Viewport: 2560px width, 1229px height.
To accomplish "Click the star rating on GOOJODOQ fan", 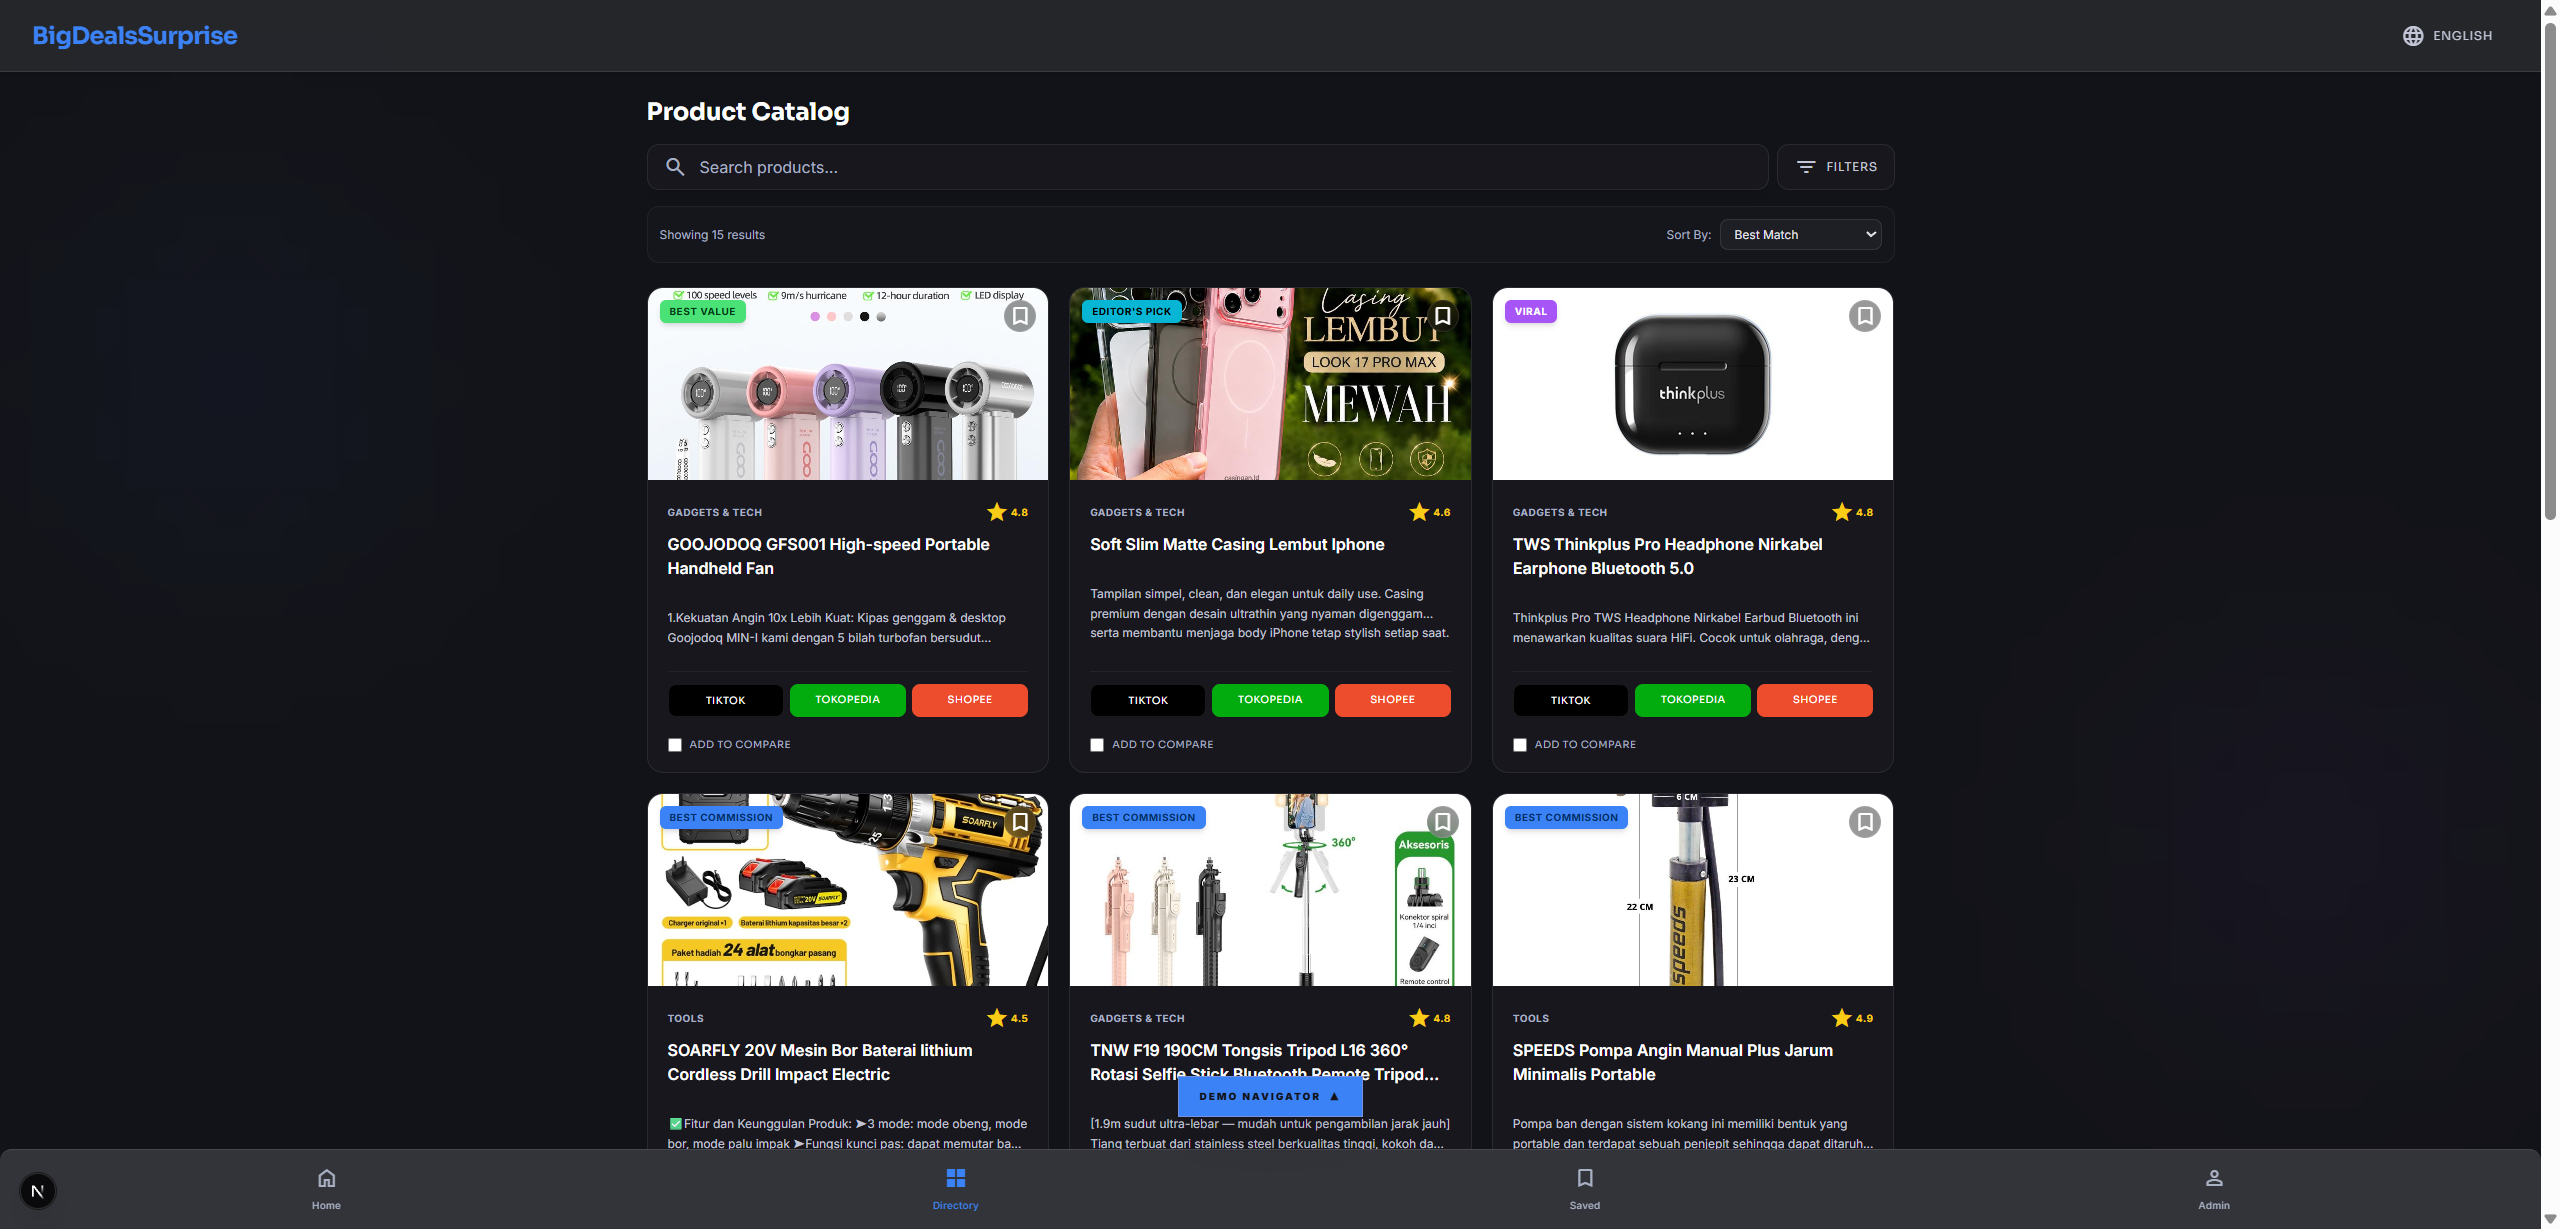I will (x=1008, y=512).
